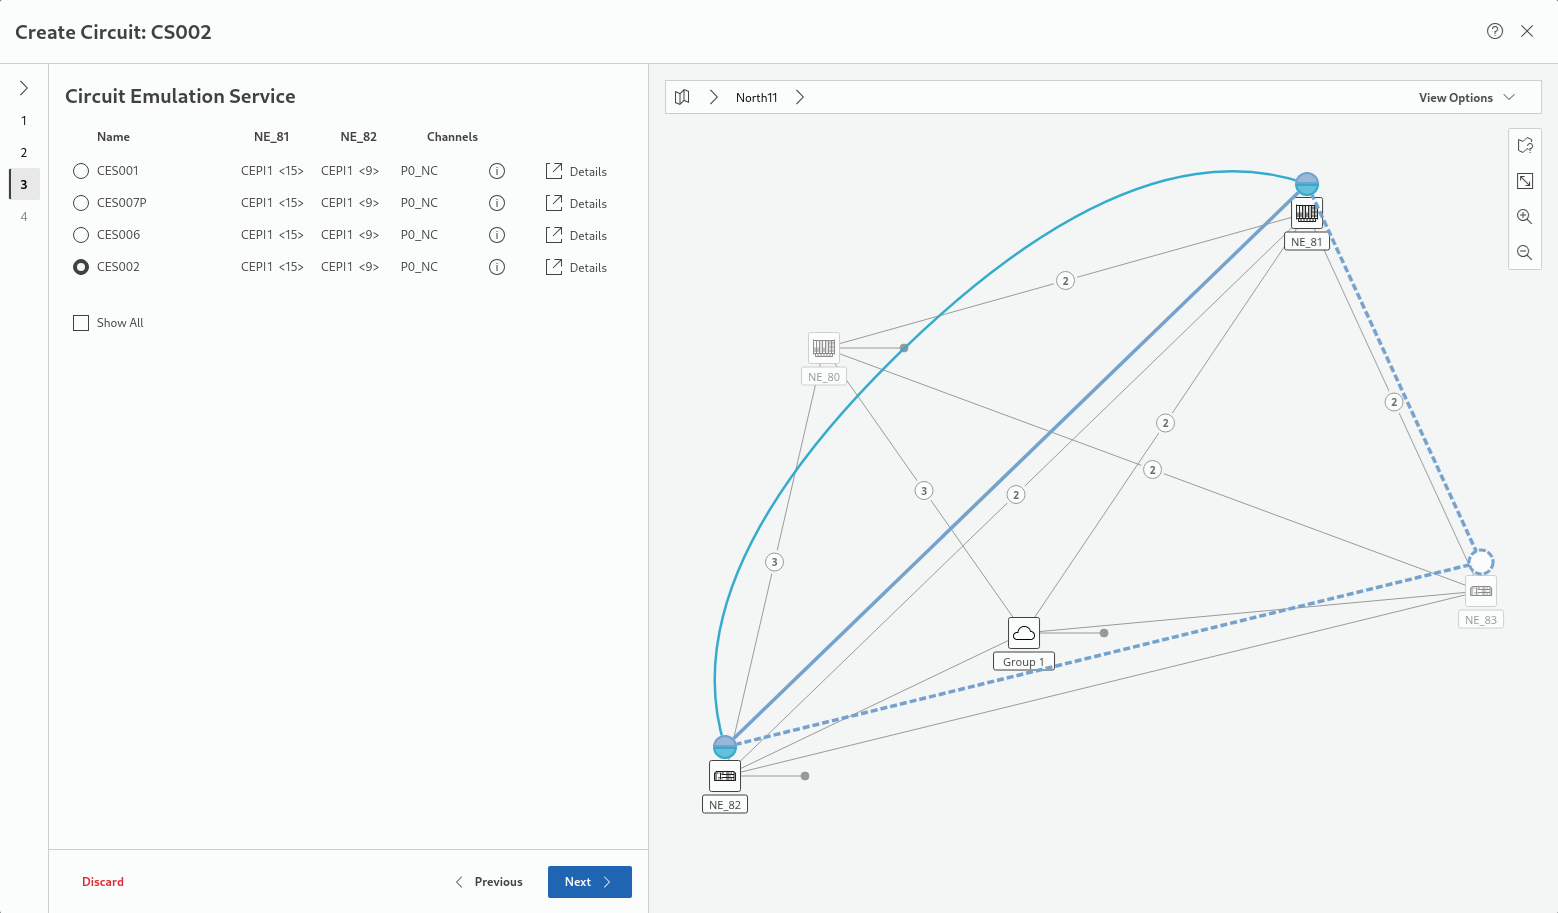This screenshot has height=913, width=1558.
Task: Click the help question mark icon
Action: point(1494,31)
